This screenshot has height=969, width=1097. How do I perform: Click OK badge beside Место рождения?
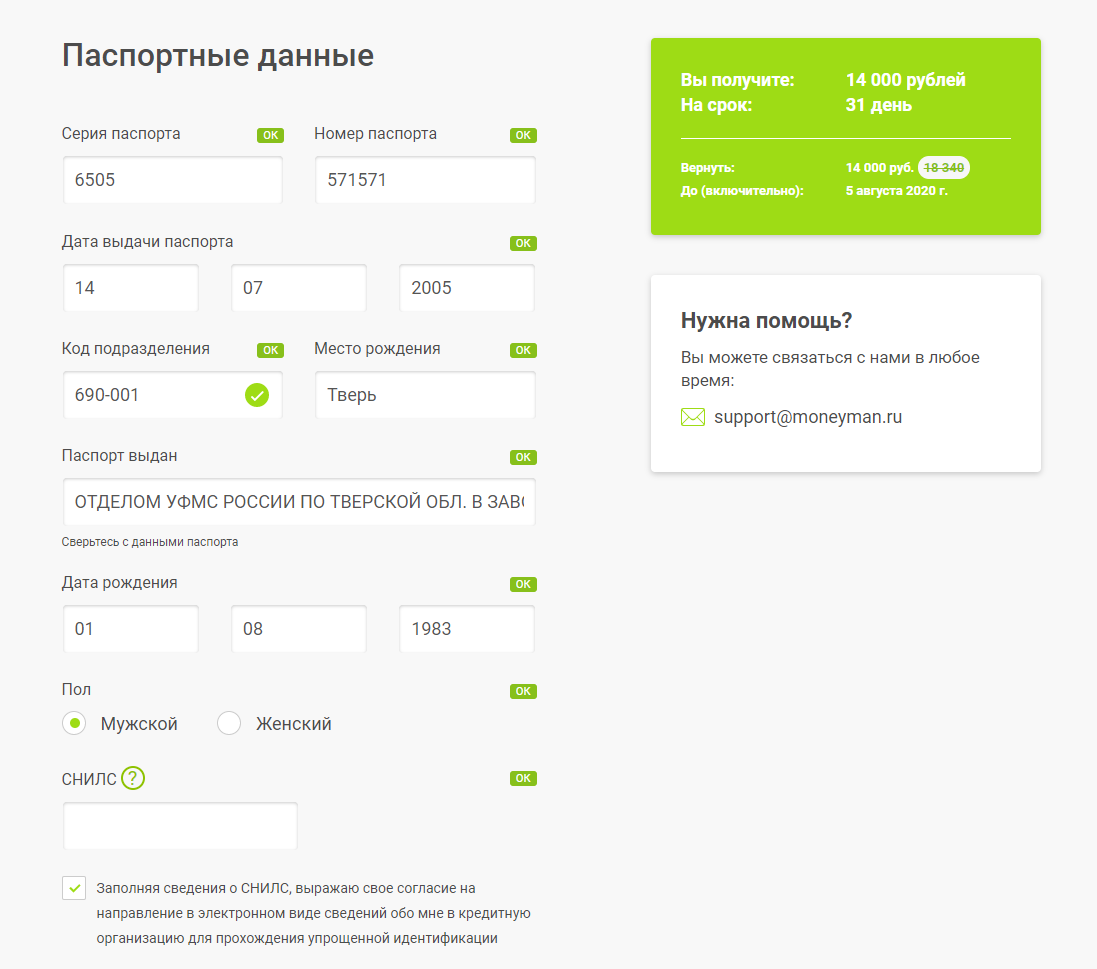[x=523, y=350]
